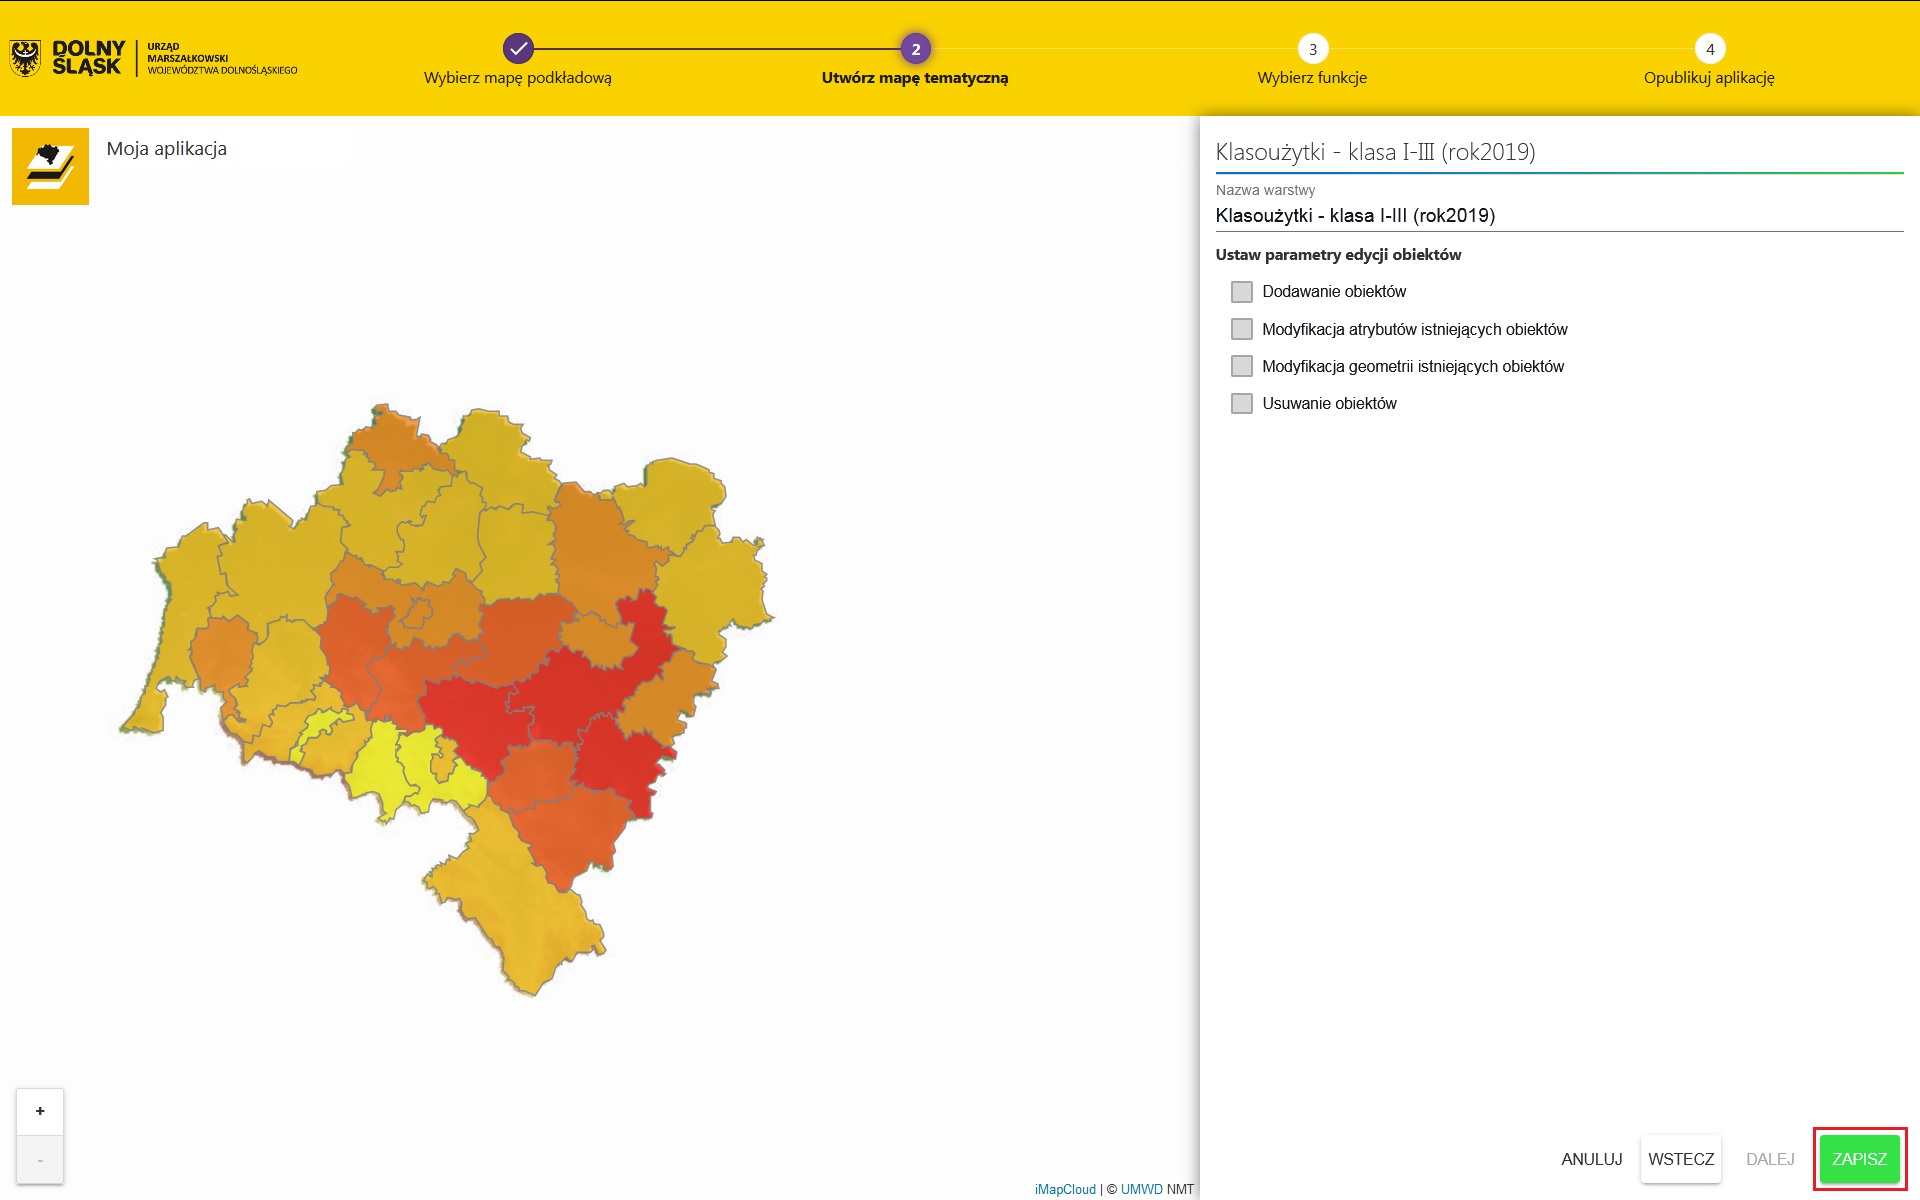This screenshot has height=1200, width=1920.
Task: Click the ANULUJ button
Action: [1591, 1159]
